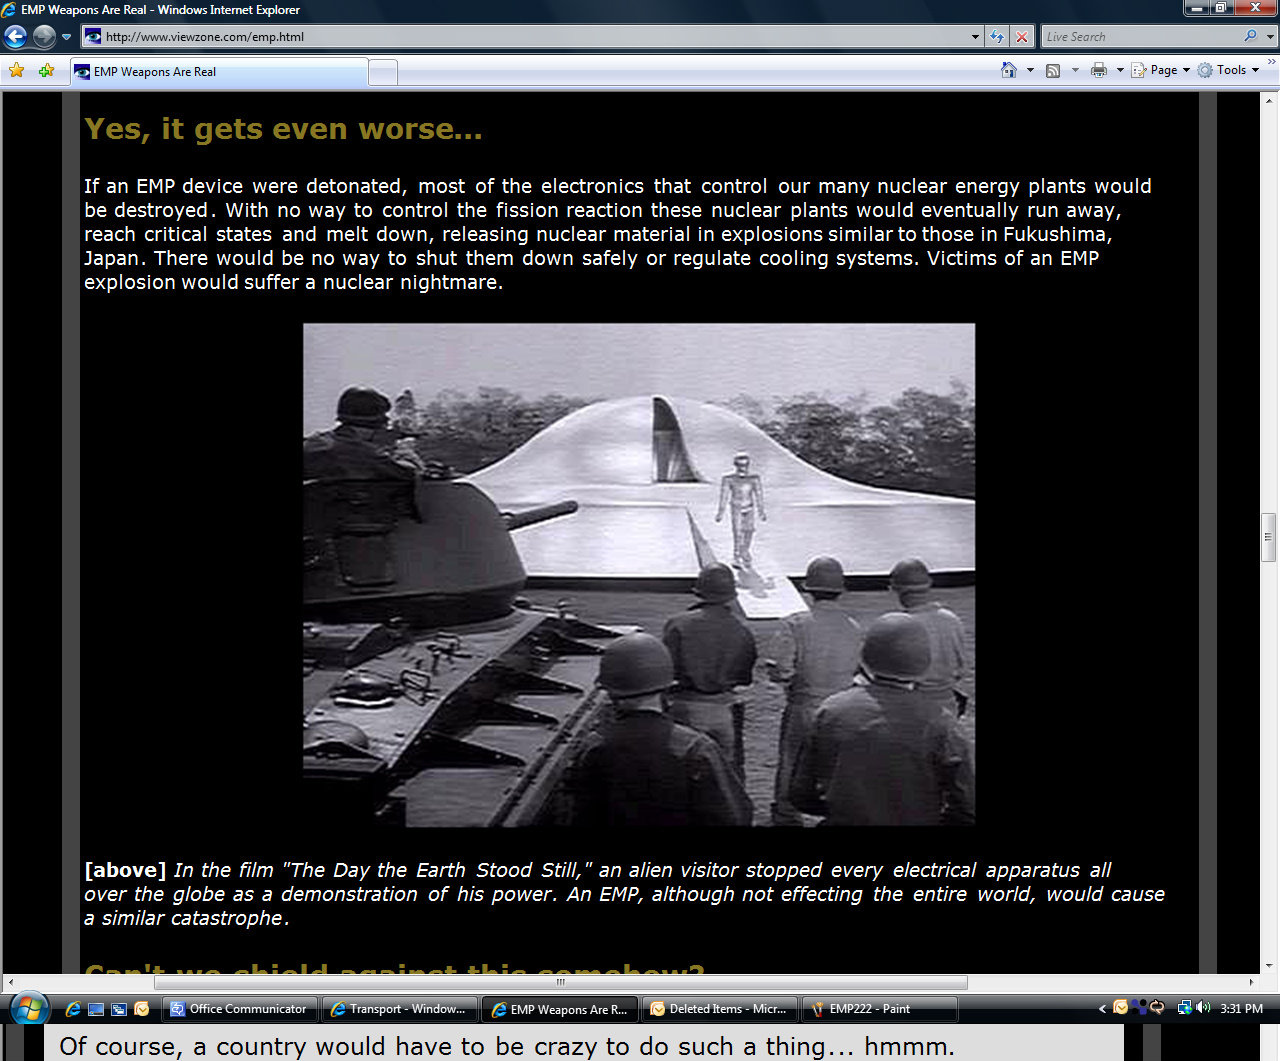Click the Day the Earth Stood Still image
Image resolution: width=1280 pixels, height=1061 pixels.
[x=639, y=575]
